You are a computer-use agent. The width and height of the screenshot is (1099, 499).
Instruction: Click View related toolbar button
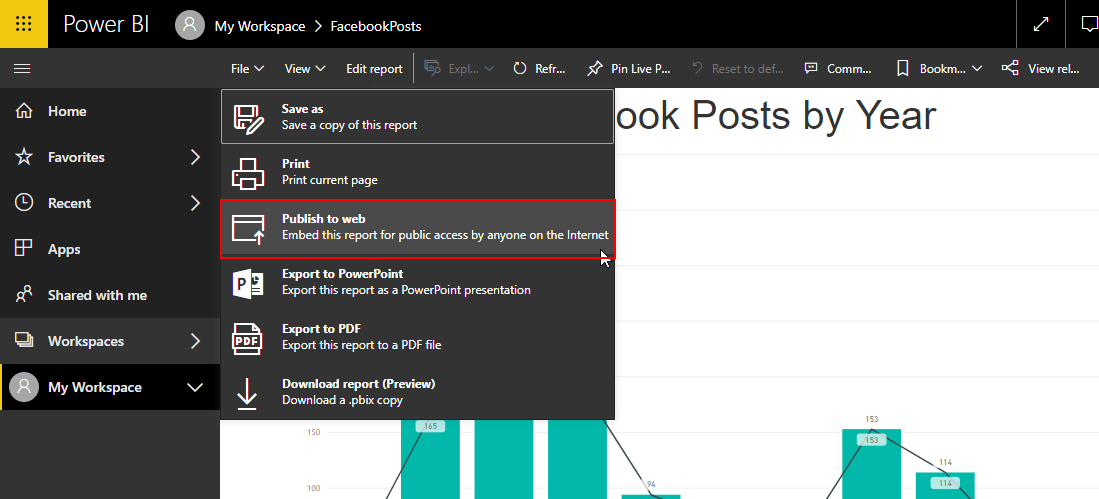tap(1040, 69)
